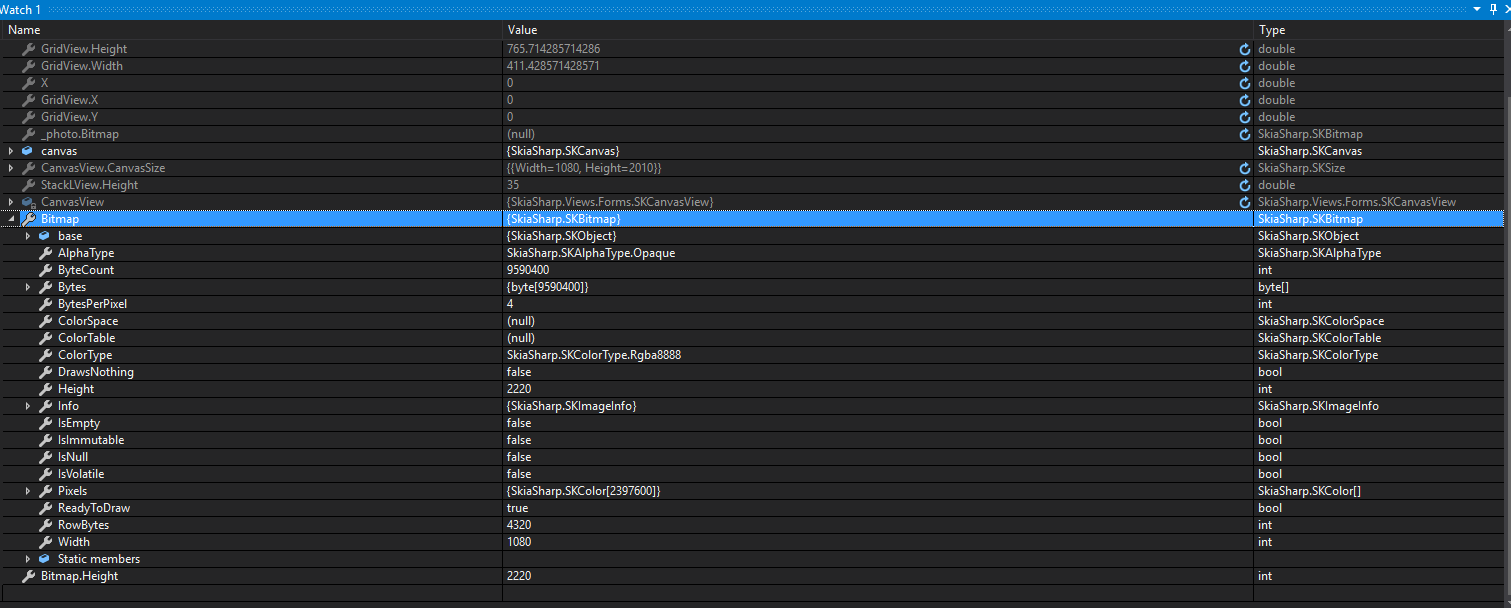
Task: Select the value 411.428571428571
Action: pyautogui.click(x=553, y=66)
